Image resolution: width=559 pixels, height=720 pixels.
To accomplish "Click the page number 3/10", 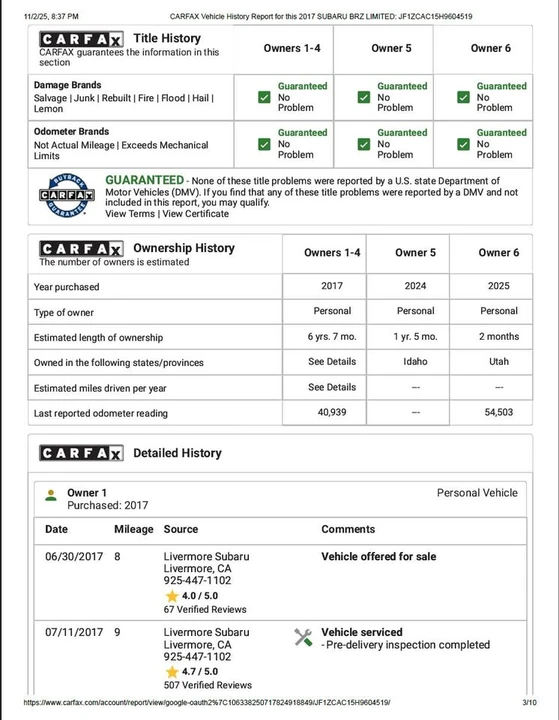I will coord(530,703).
